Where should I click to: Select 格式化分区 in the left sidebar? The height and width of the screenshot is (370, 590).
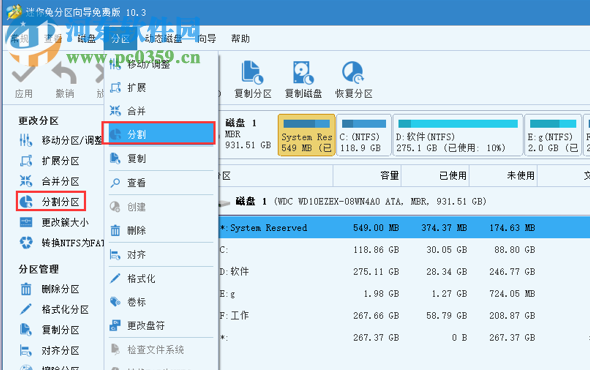[54, 310]
